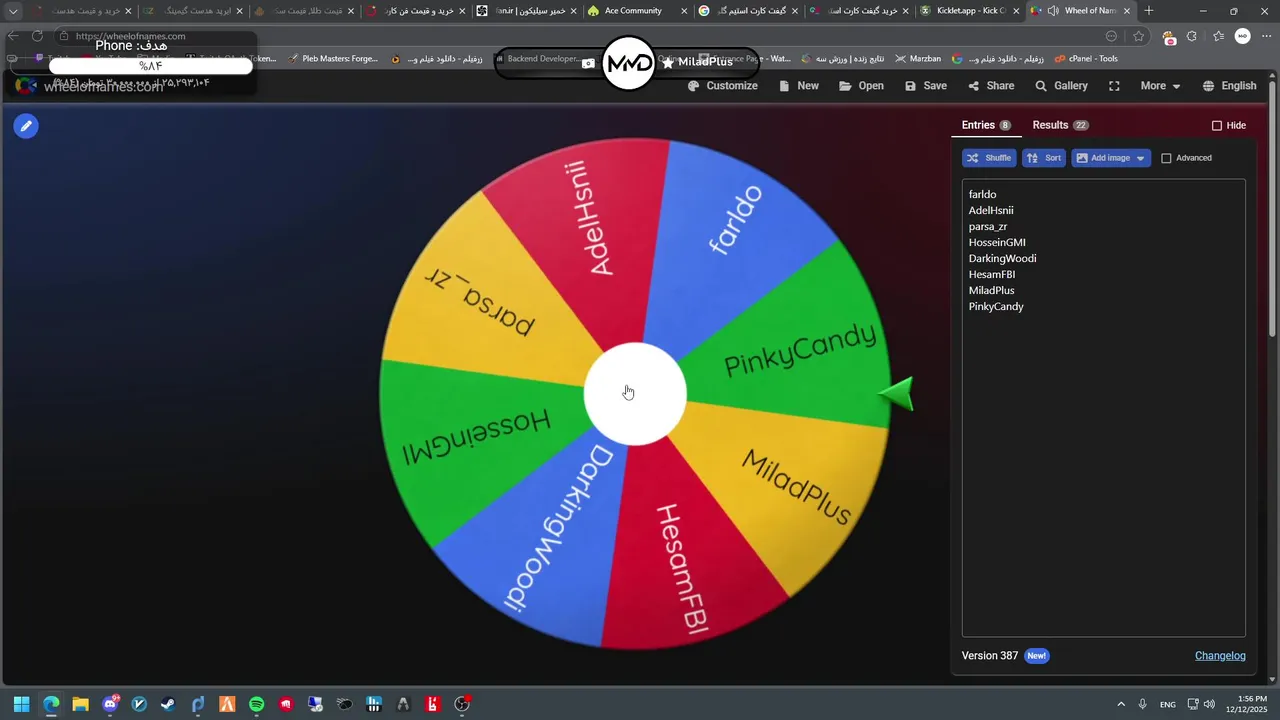Click the blue pencil edit icon

26,126
